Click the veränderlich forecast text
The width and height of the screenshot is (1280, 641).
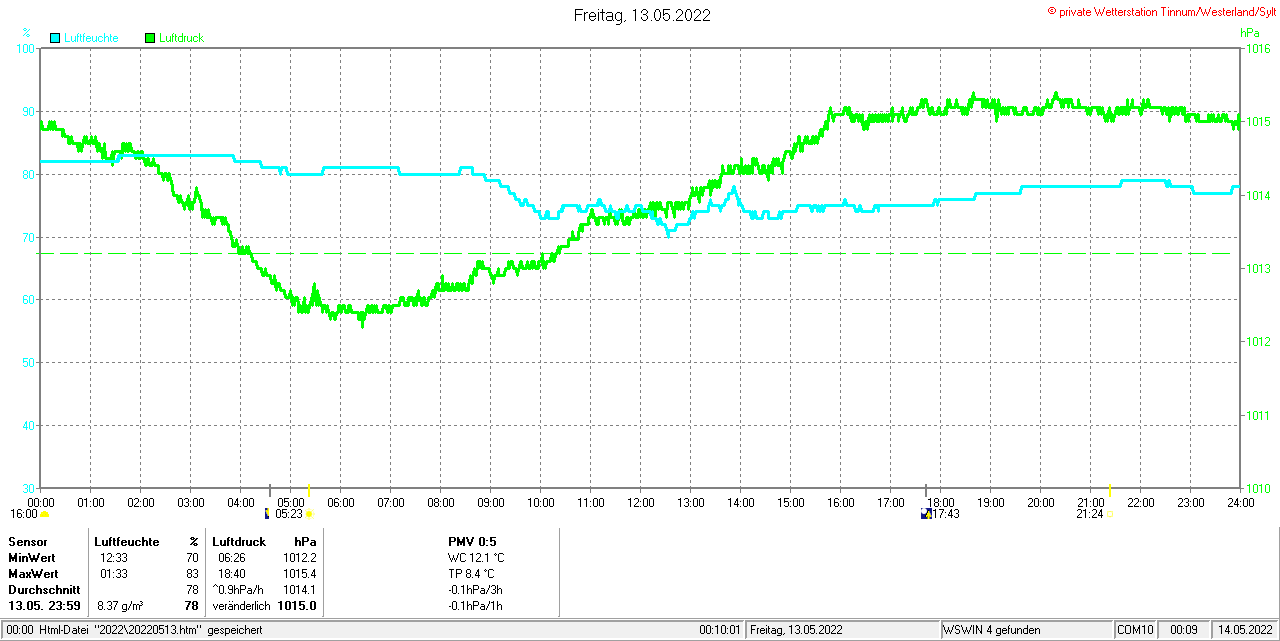(x=241, y=606)
